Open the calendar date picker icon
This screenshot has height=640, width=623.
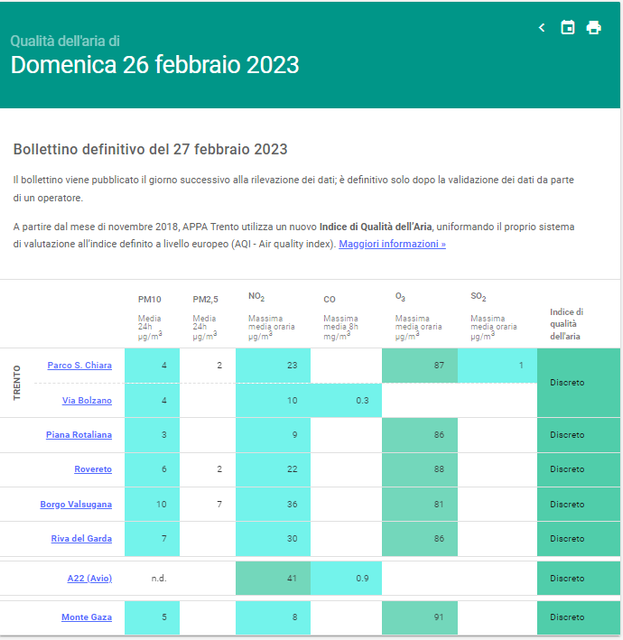point(567,28)
